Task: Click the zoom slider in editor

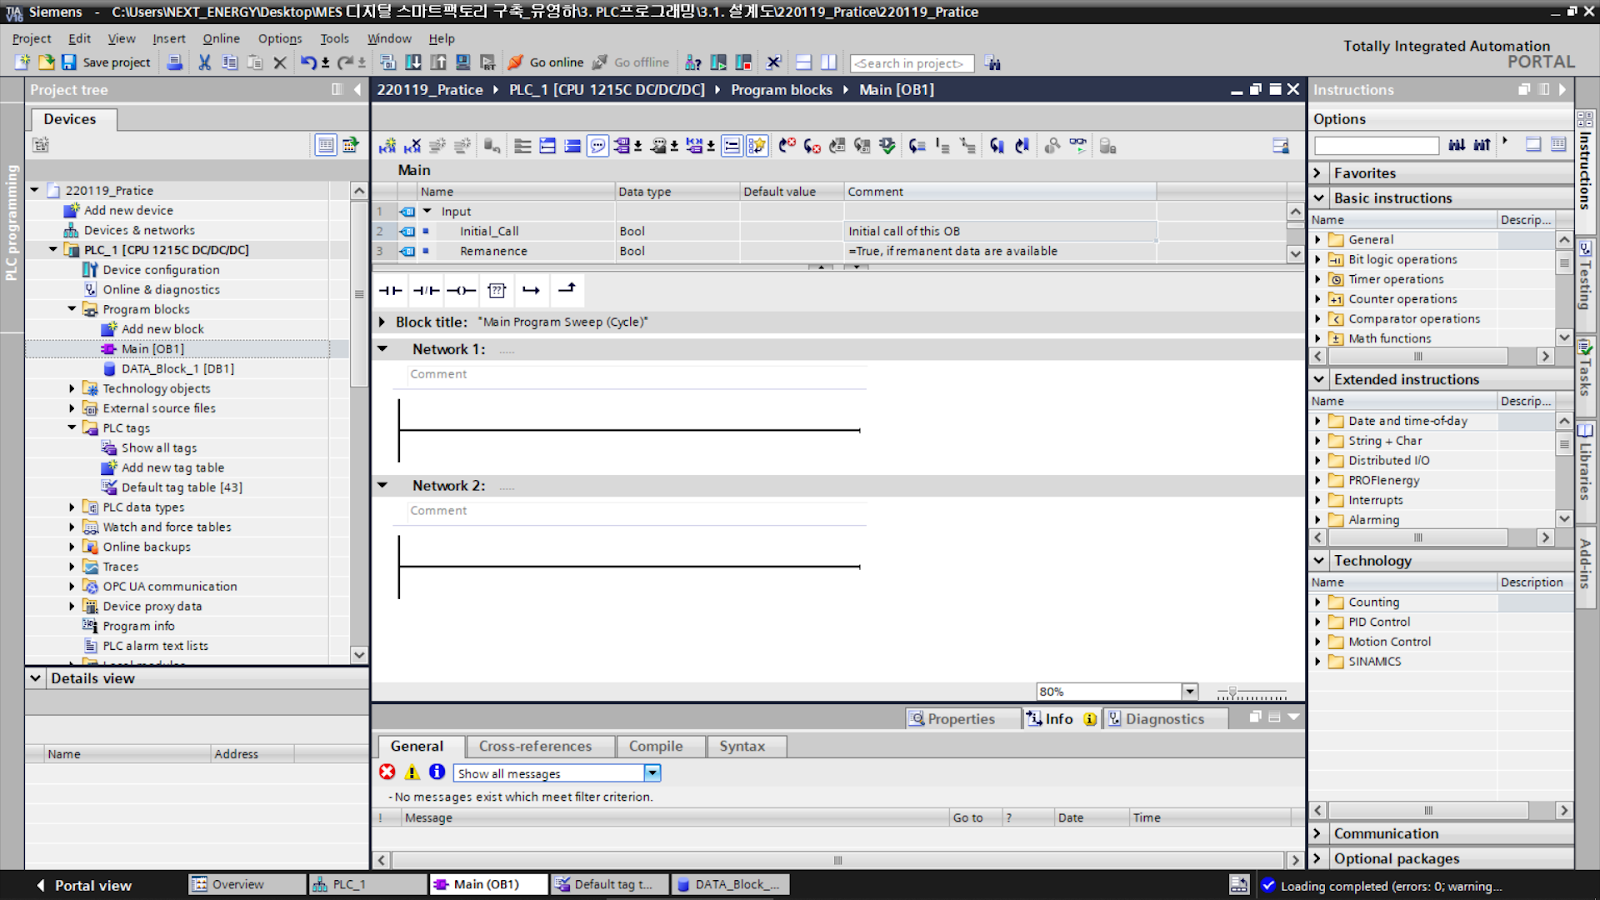Action: tap(1252, 692)
